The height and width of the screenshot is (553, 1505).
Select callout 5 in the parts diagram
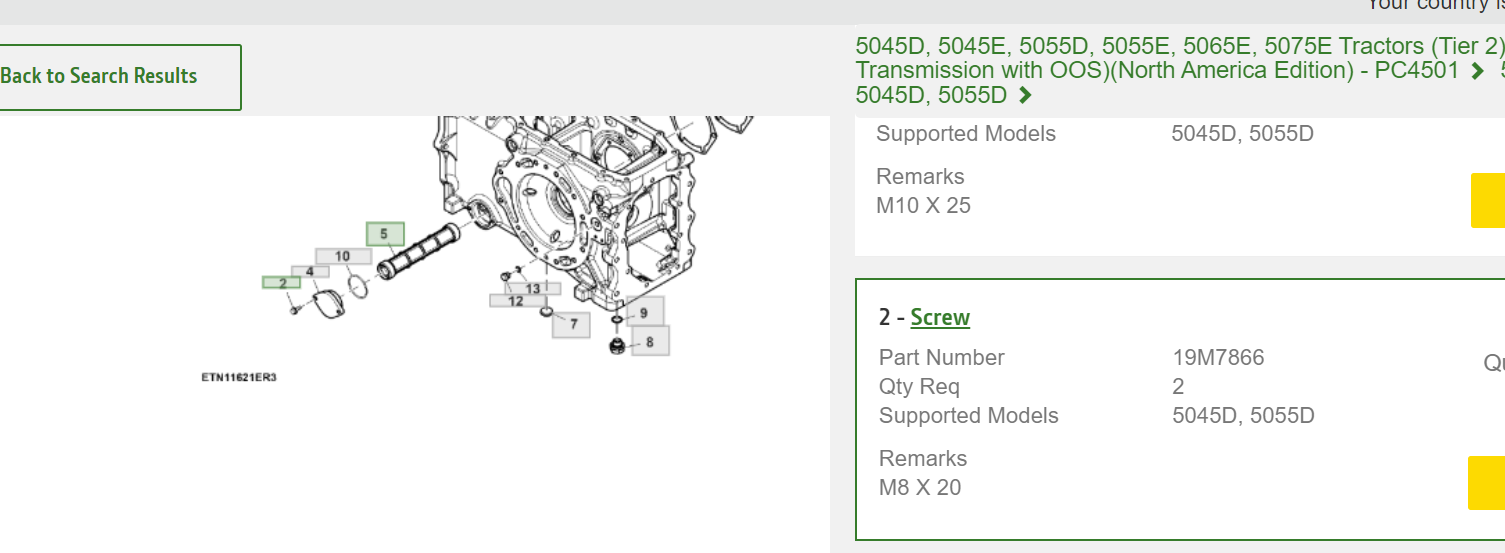[x=385, y=235]
